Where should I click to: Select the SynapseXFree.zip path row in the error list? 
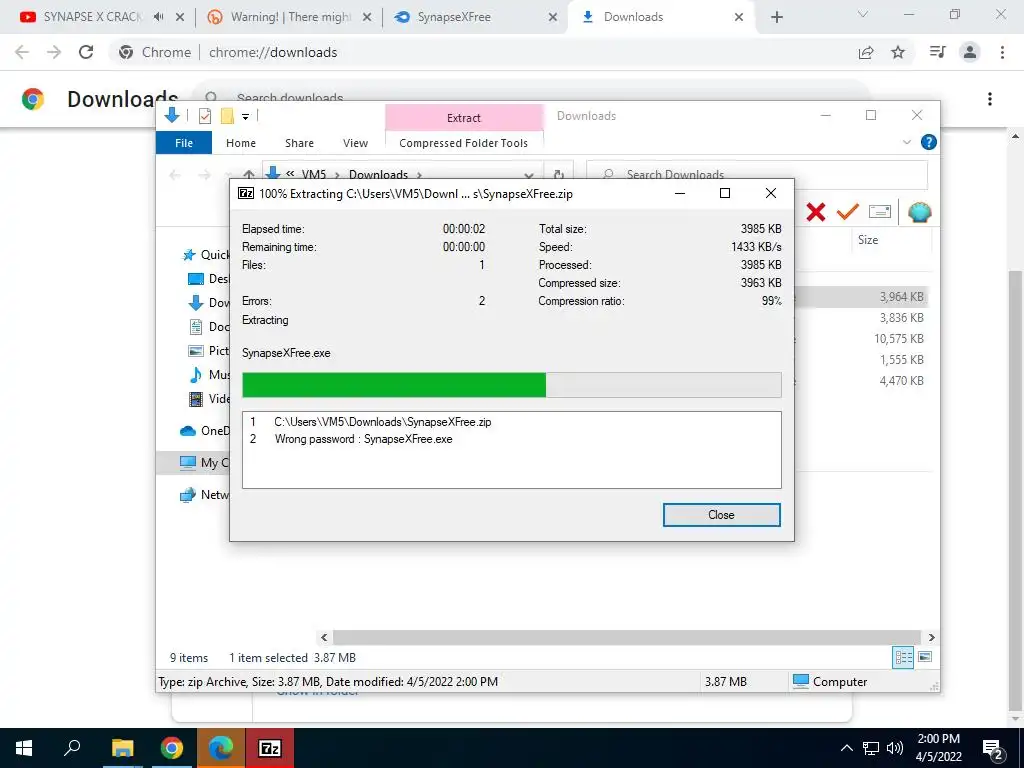pyautogui.click(x=511, y=422)
